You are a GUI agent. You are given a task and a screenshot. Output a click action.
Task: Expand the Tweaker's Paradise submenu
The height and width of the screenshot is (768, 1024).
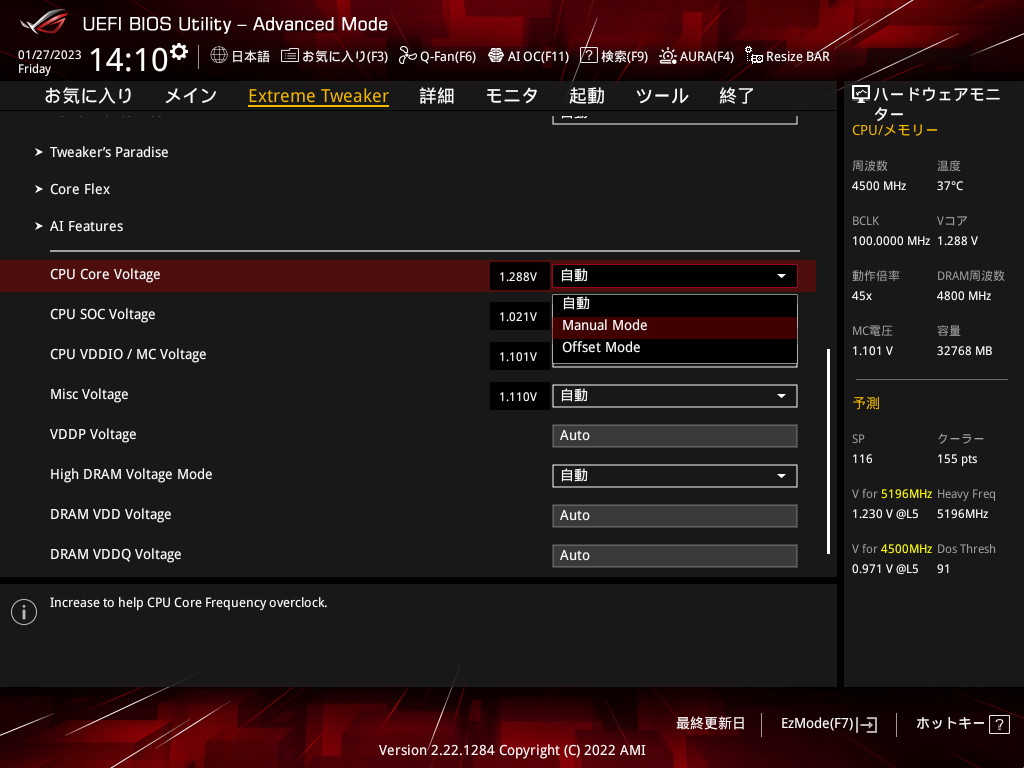[102, 152]
